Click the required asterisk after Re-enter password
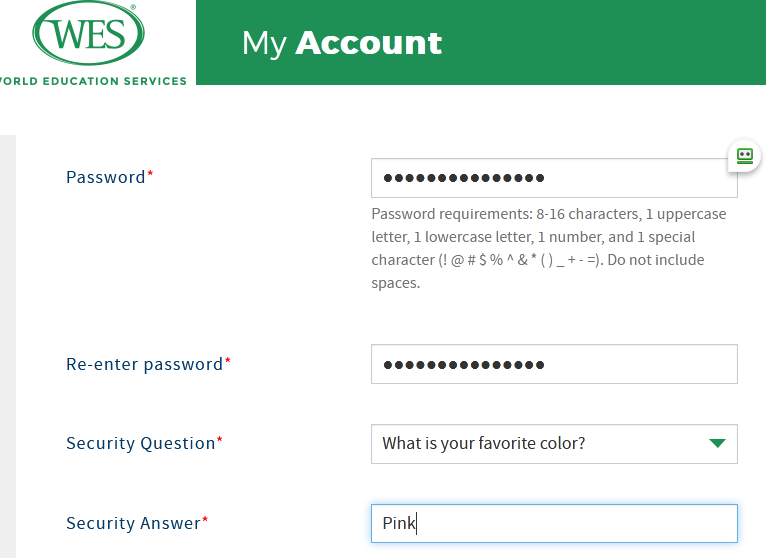This screenshot has height=558, width=766. (228, 362)
